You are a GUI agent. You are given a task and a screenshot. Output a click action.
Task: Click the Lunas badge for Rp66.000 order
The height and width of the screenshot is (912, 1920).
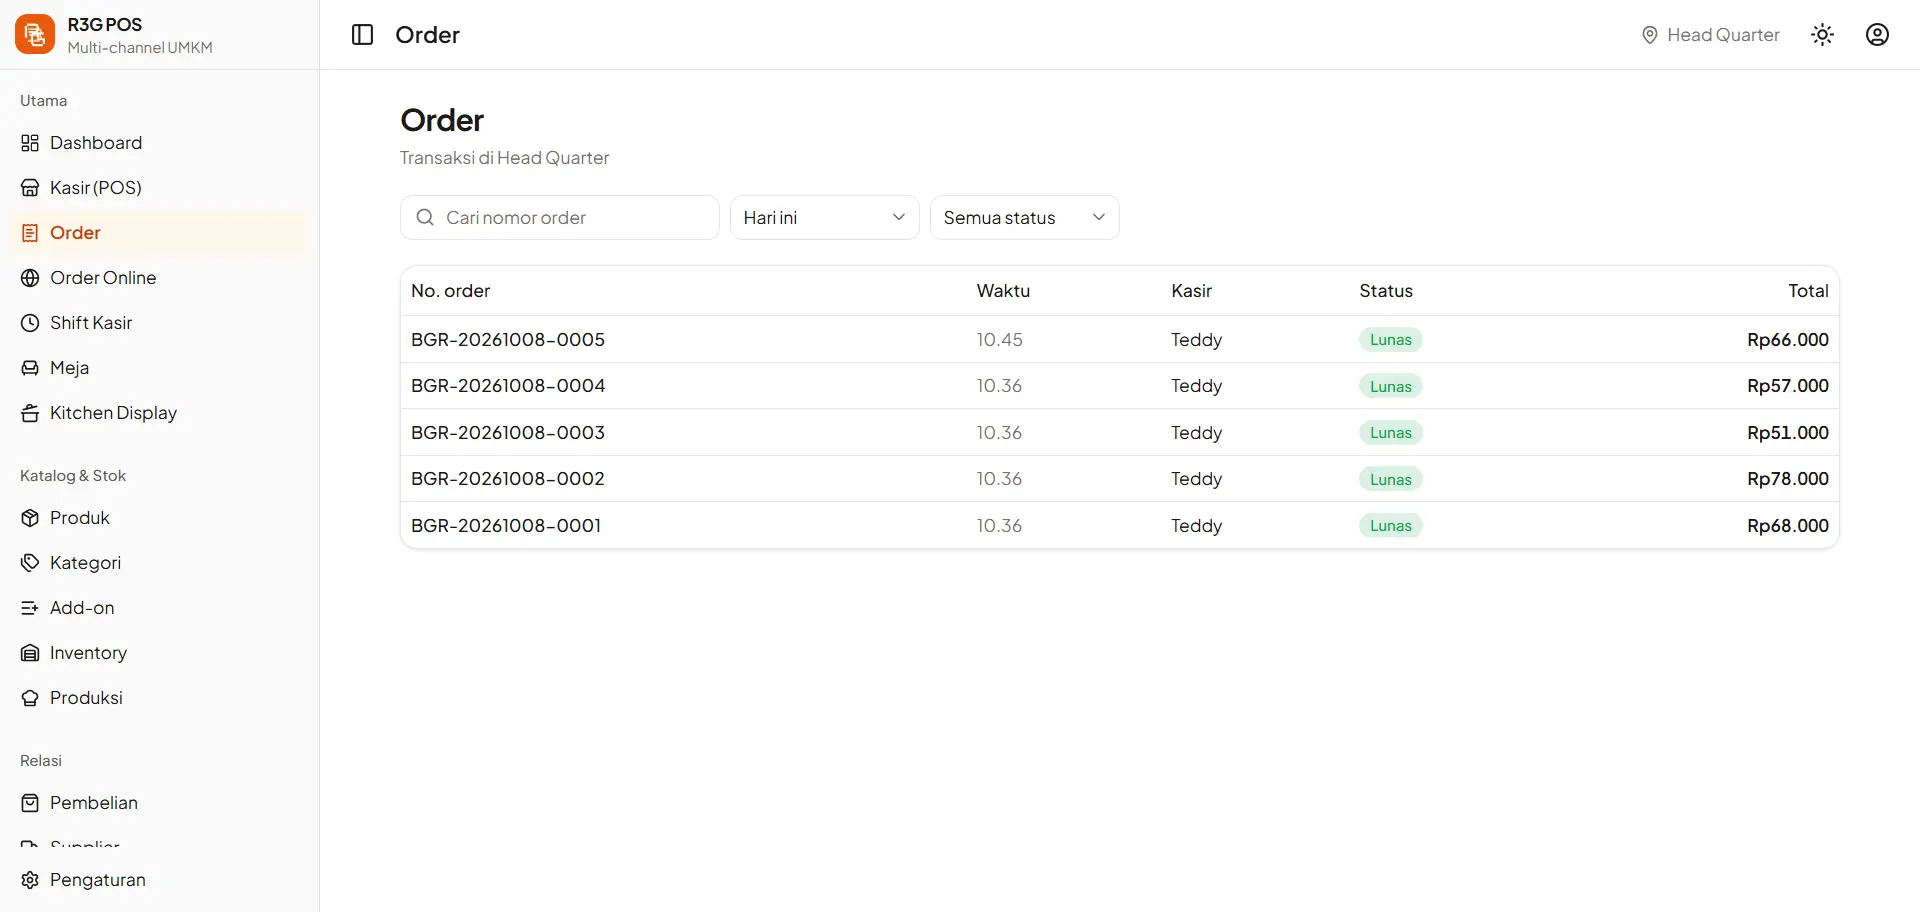point(1390,340)
